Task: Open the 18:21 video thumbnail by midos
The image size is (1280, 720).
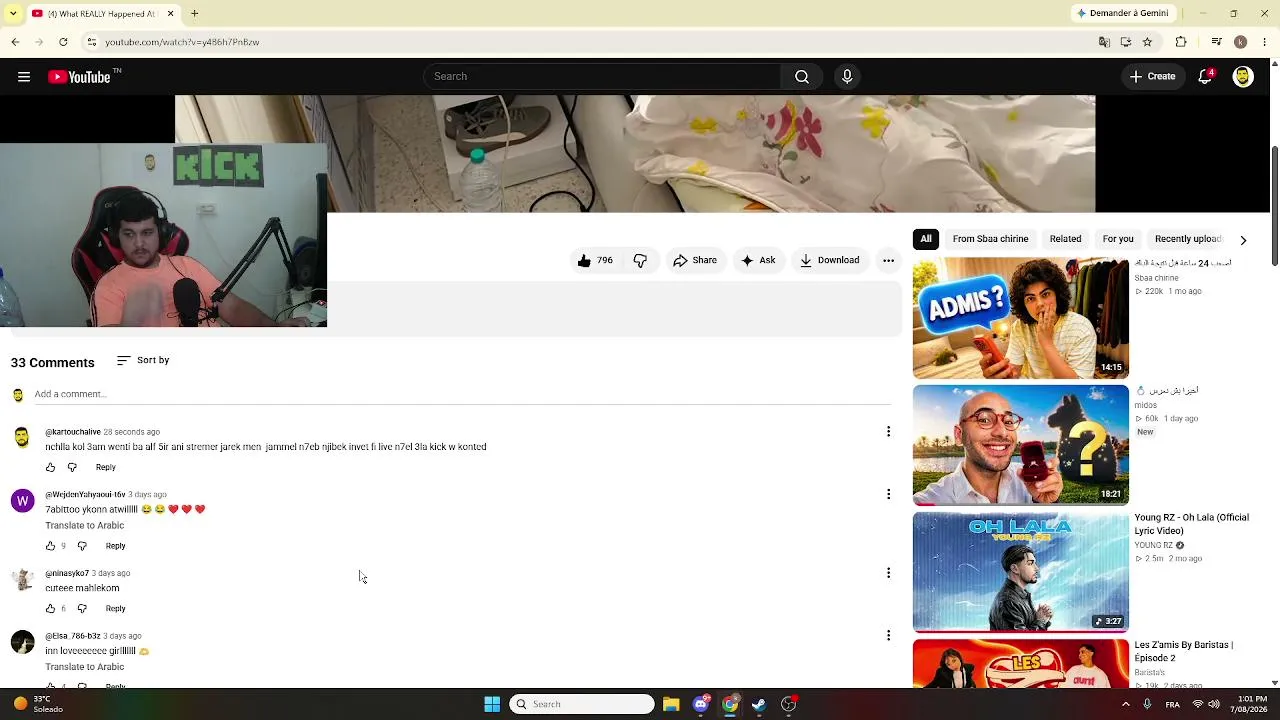Action: (1021, 445)
